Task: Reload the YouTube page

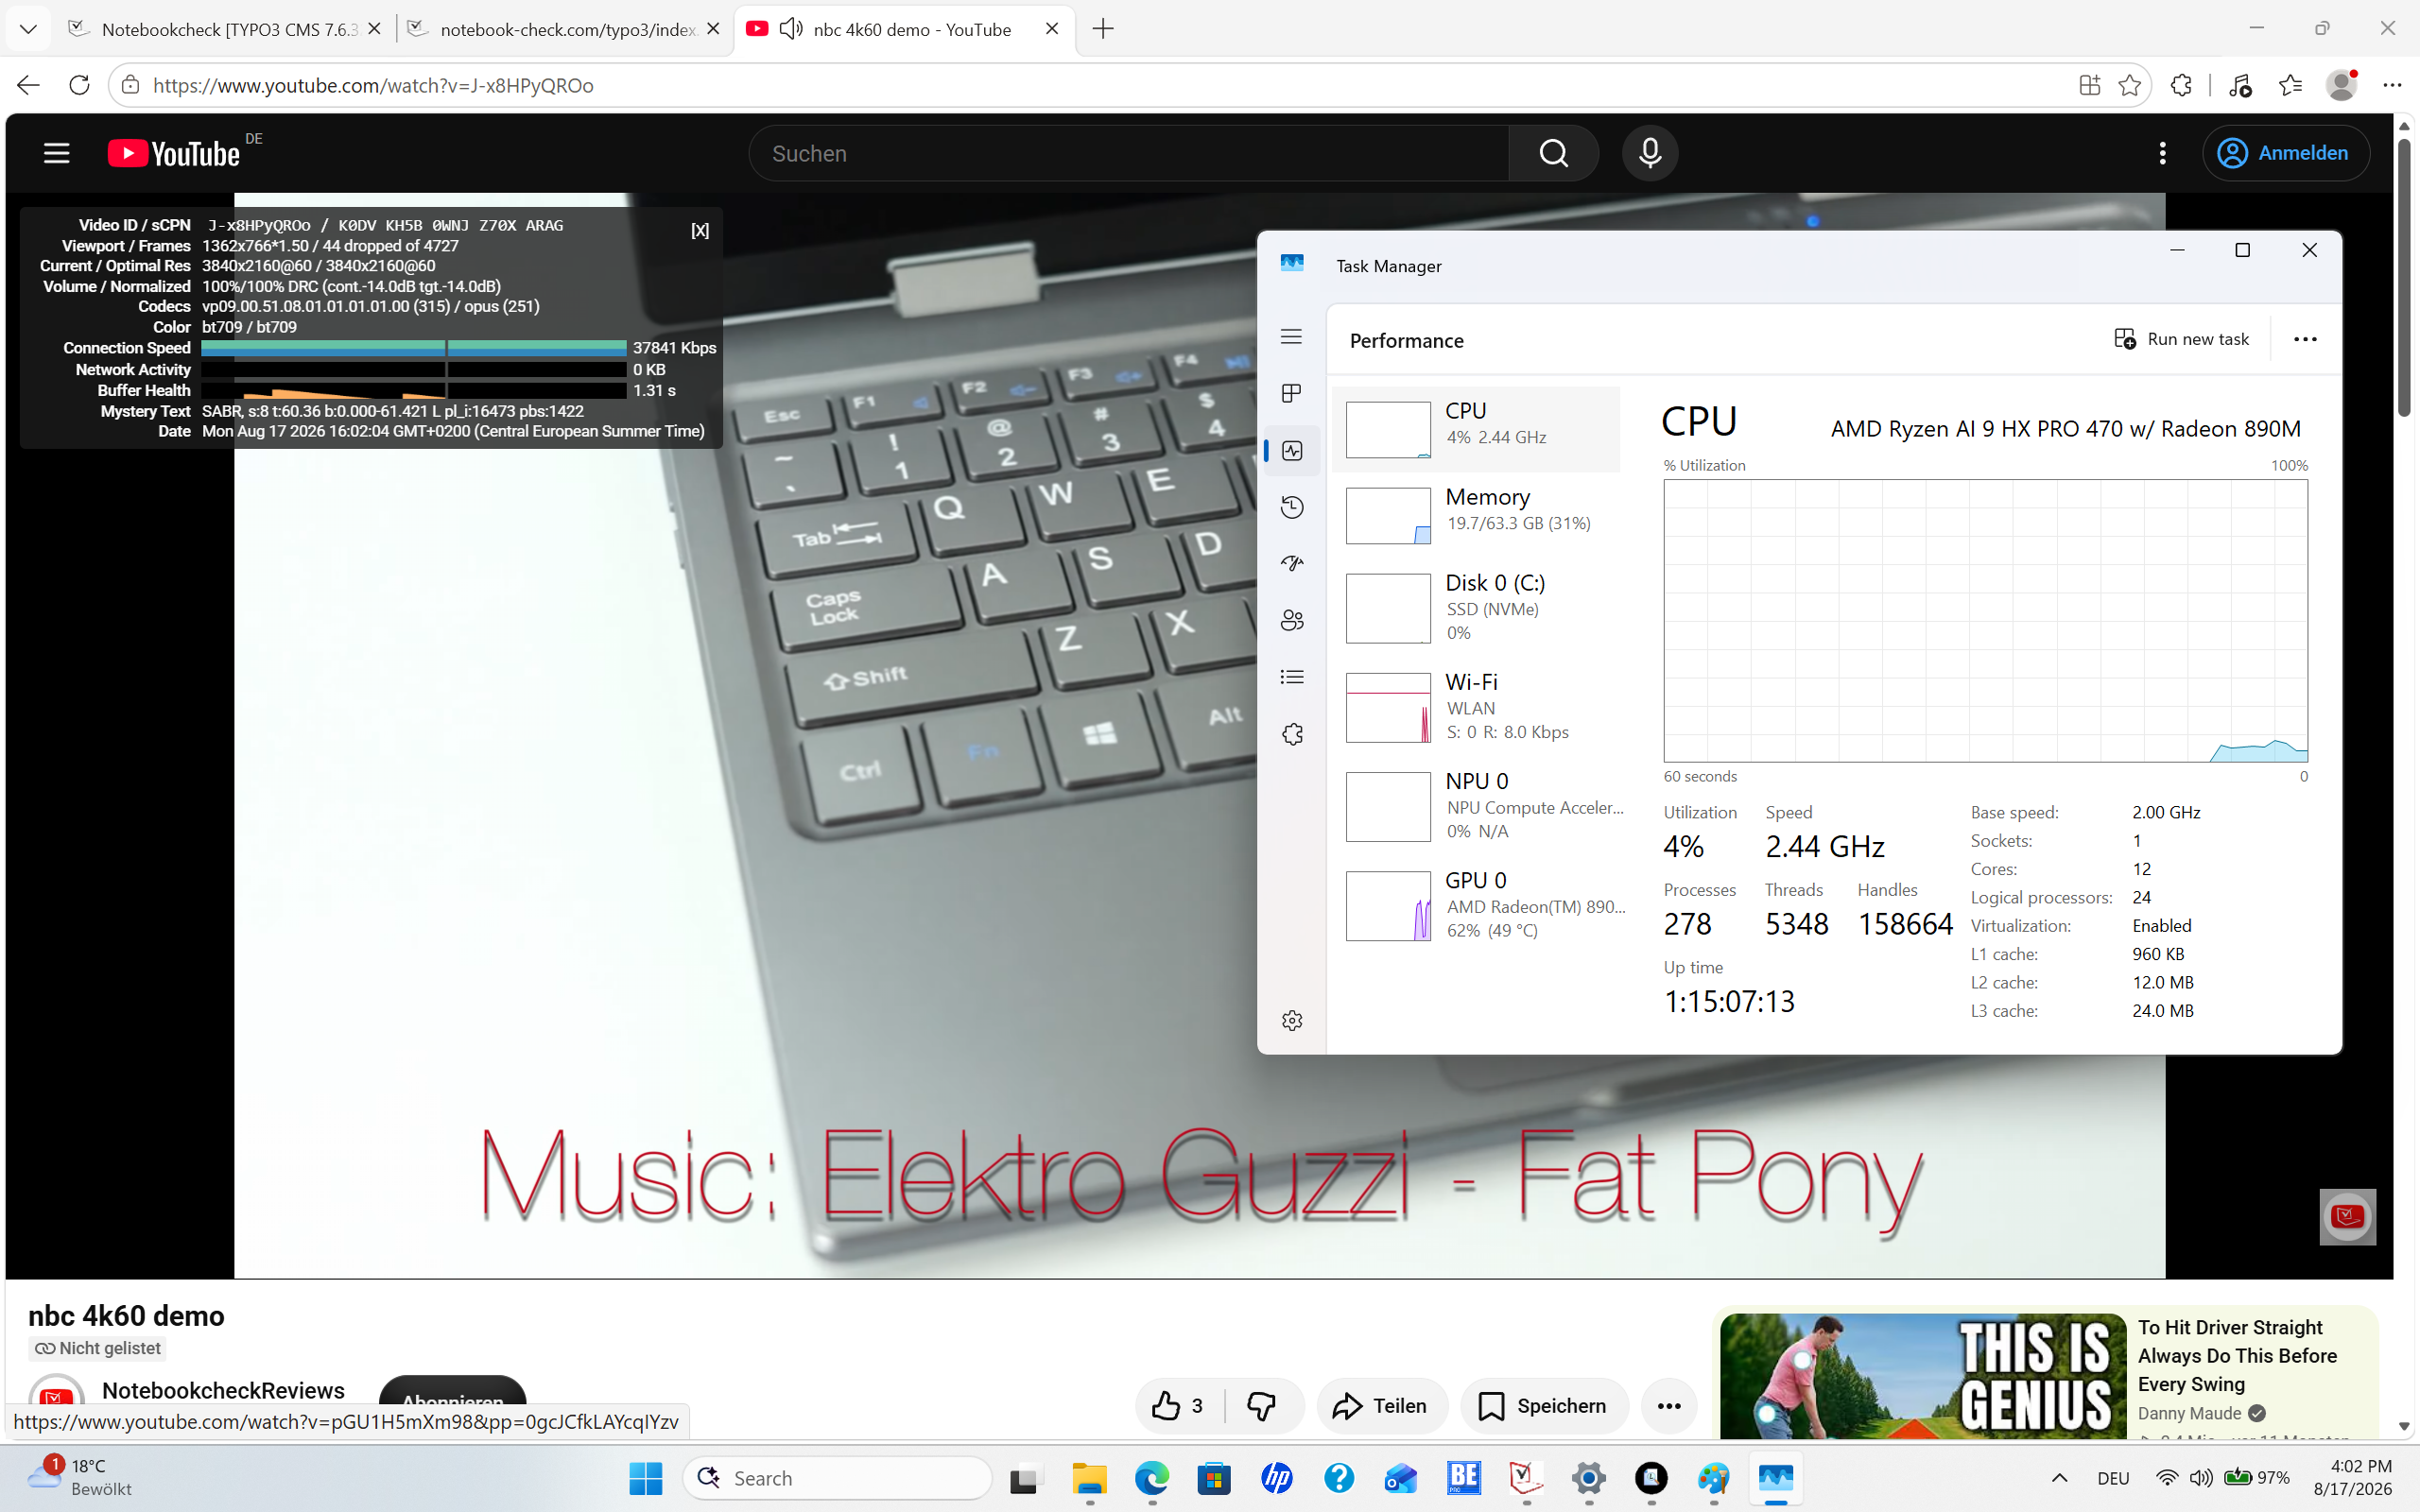Action: (79, 85)
